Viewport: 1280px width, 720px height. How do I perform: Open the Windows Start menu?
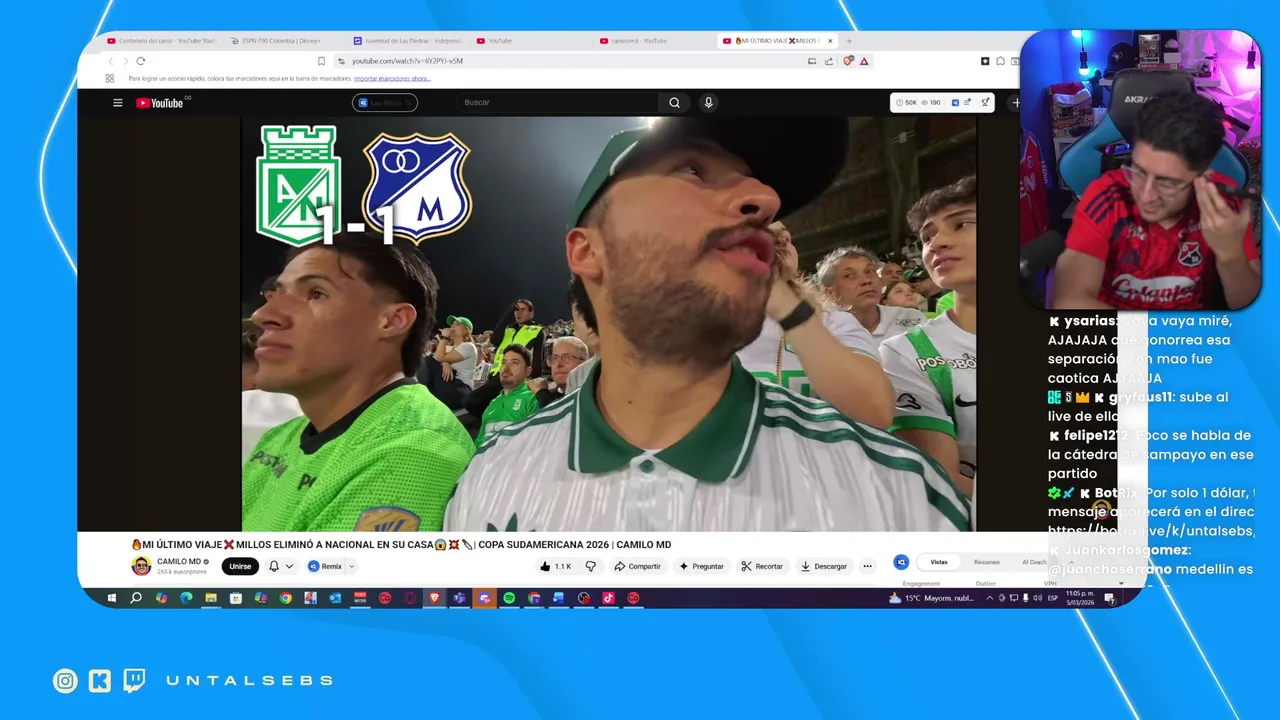(111, 598)
